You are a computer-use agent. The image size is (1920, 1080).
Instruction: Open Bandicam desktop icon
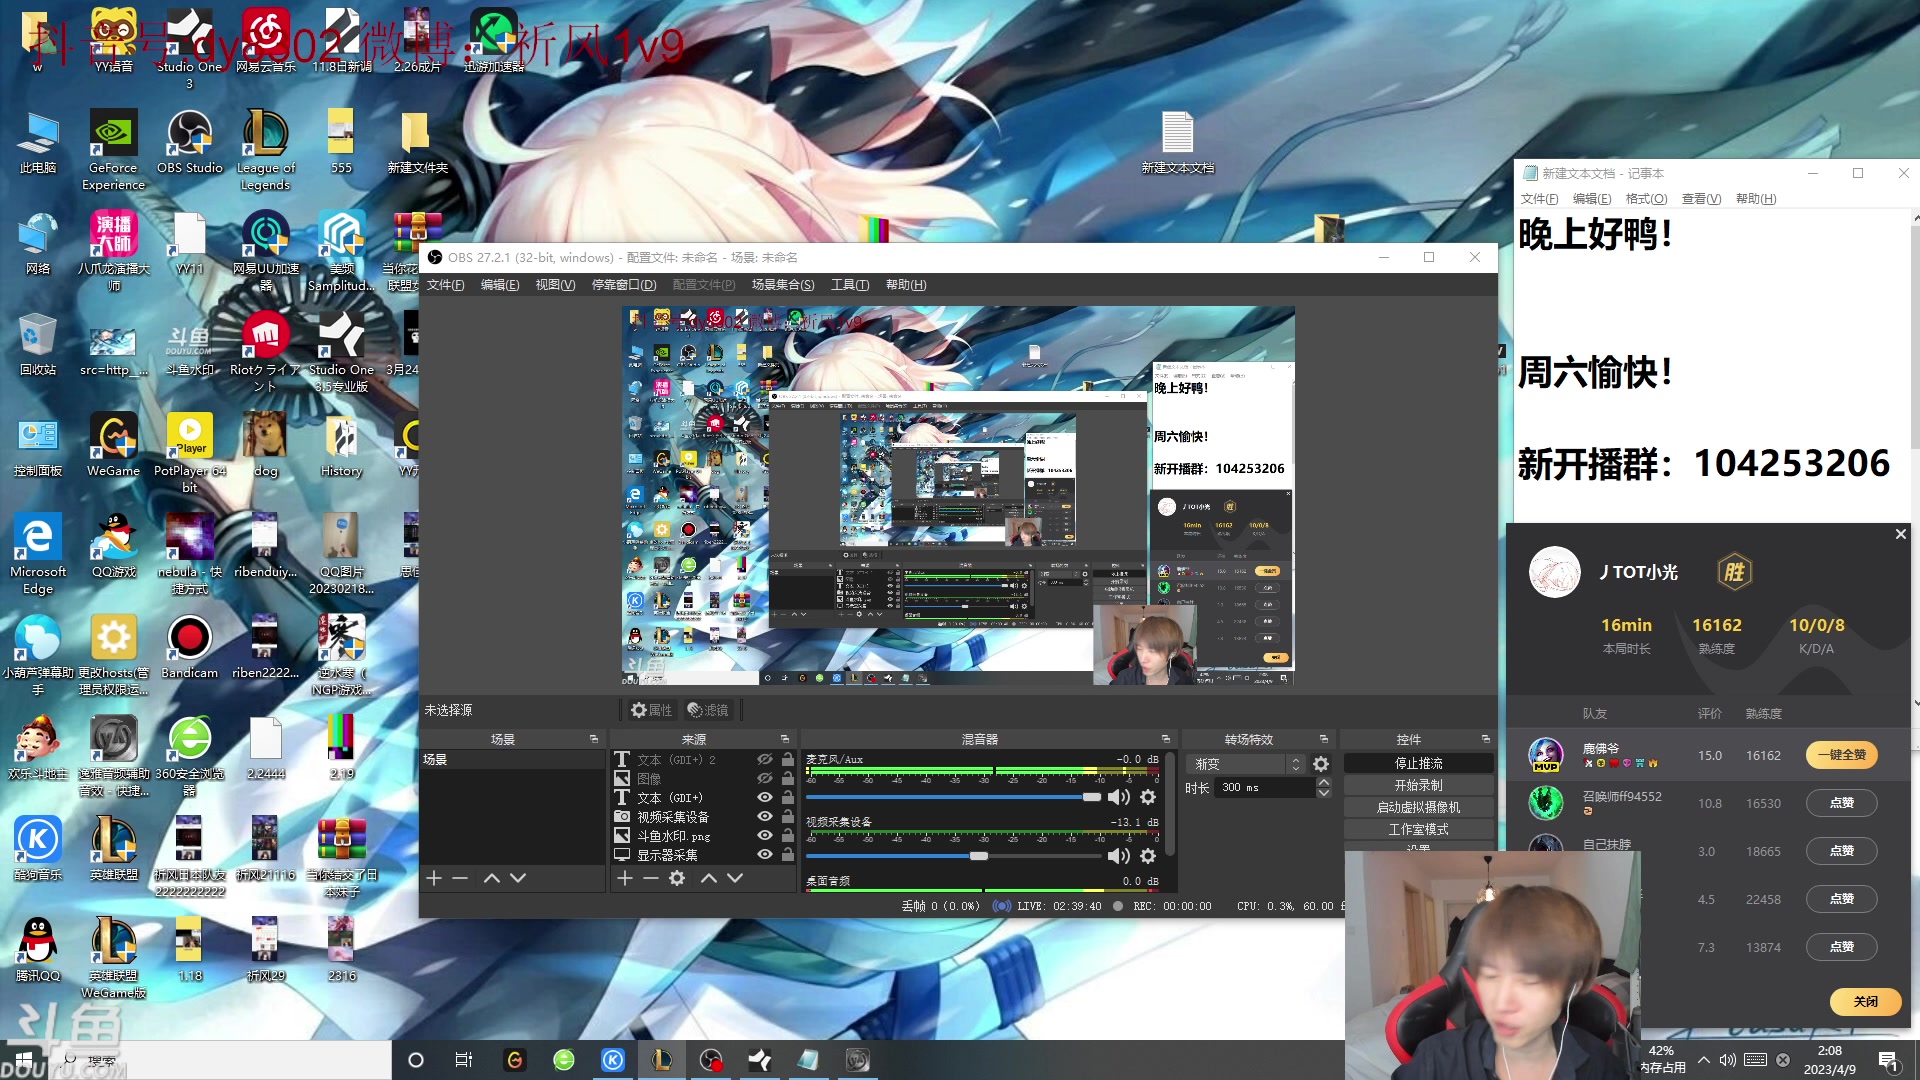tap(189, 647)
